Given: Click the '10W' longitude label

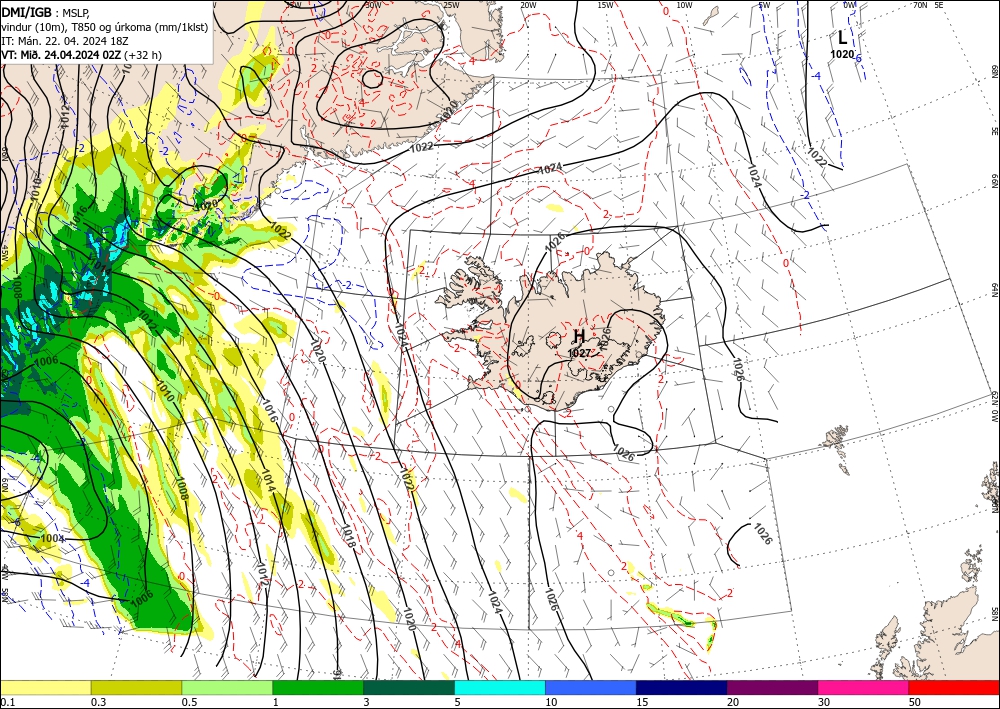Looking at the screenshot, I should pyautogui.click(x=684, y=5).
